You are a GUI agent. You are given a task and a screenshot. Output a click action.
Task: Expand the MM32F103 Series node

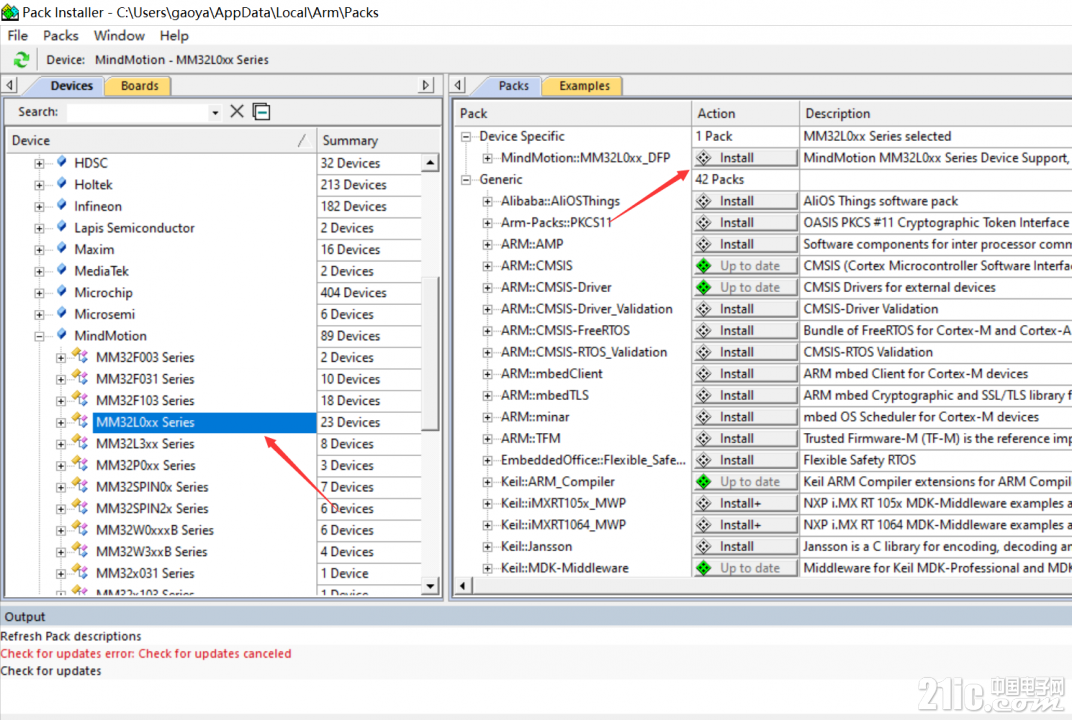61,401
